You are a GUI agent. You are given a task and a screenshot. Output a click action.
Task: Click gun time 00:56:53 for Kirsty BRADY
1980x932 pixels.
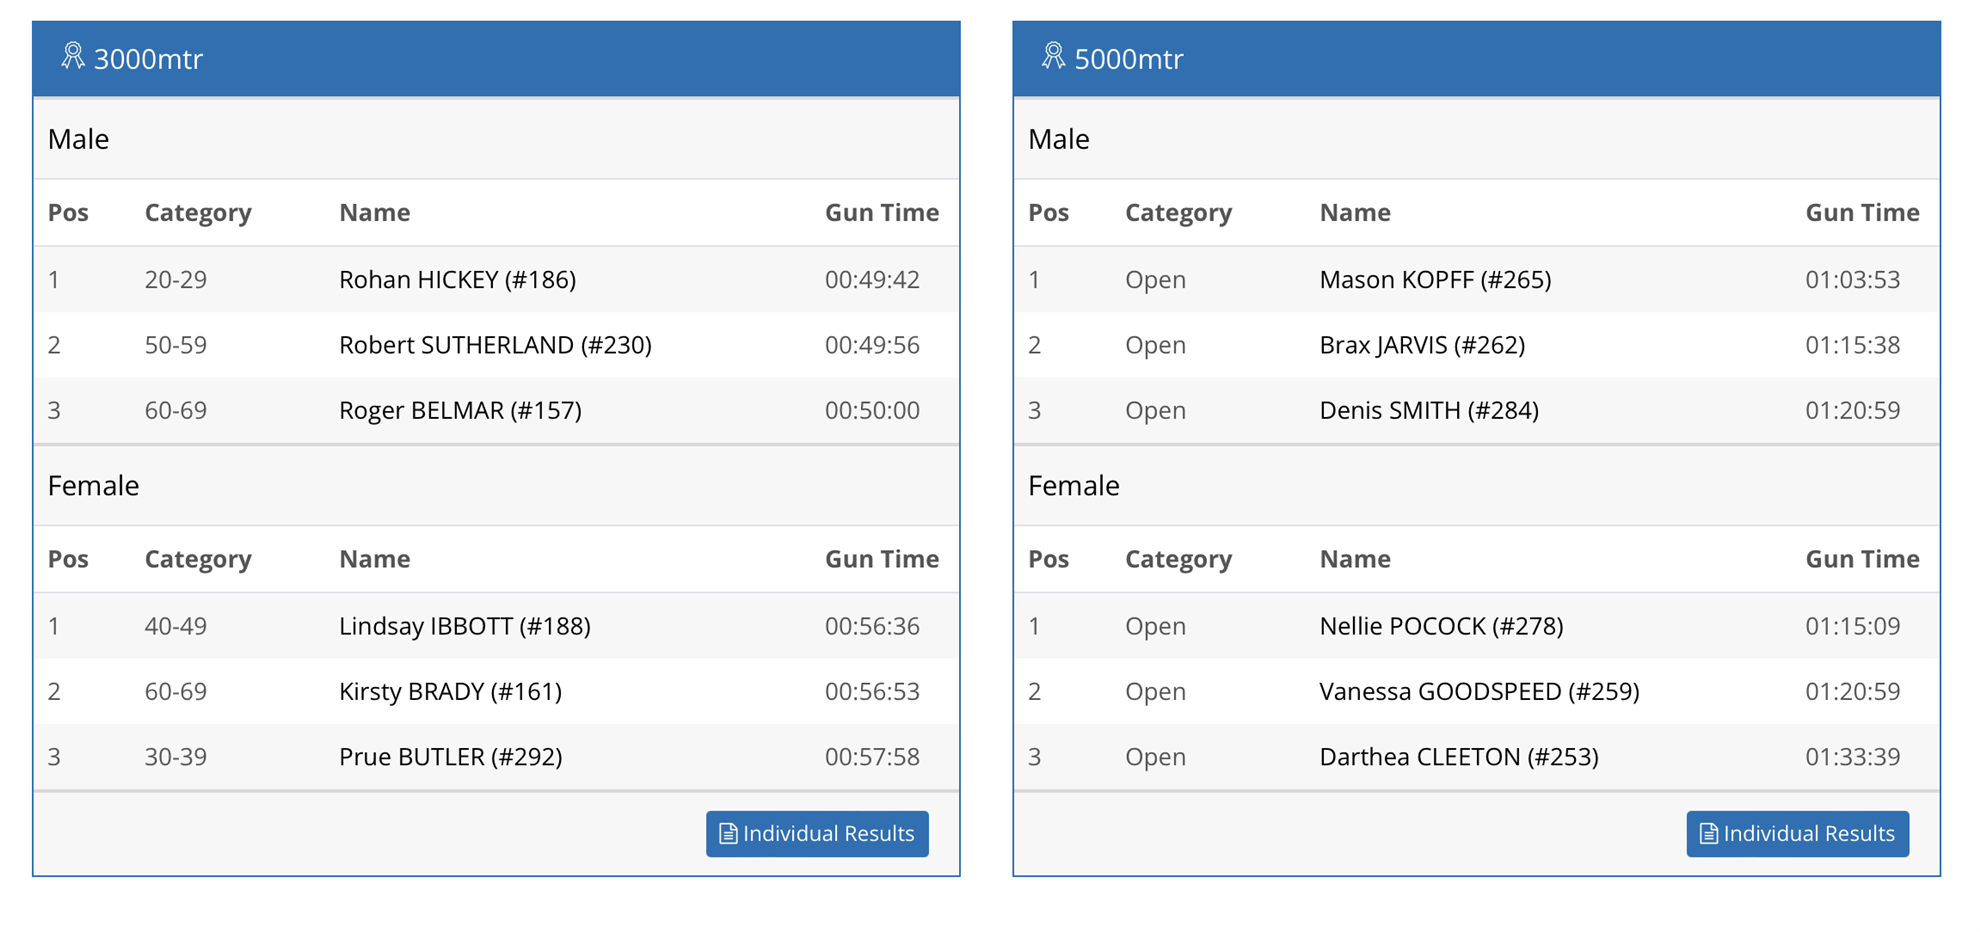pyautogui.click(x=872, y=691)
